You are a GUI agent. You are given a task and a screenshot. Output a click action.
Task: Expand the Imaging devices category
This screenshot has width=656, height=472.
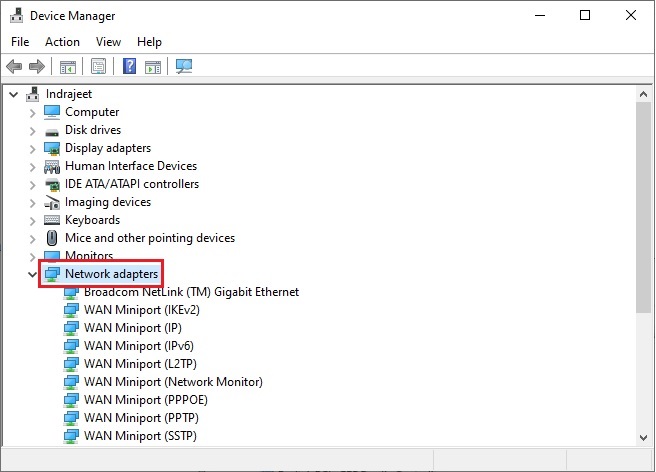click(x=33, y=203)
